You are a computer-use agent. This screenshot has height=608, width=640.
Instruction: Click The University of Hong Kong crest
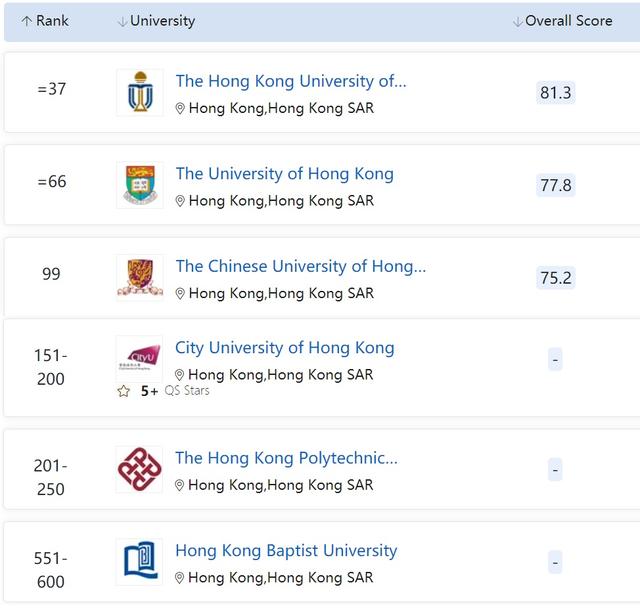point(139,185)
